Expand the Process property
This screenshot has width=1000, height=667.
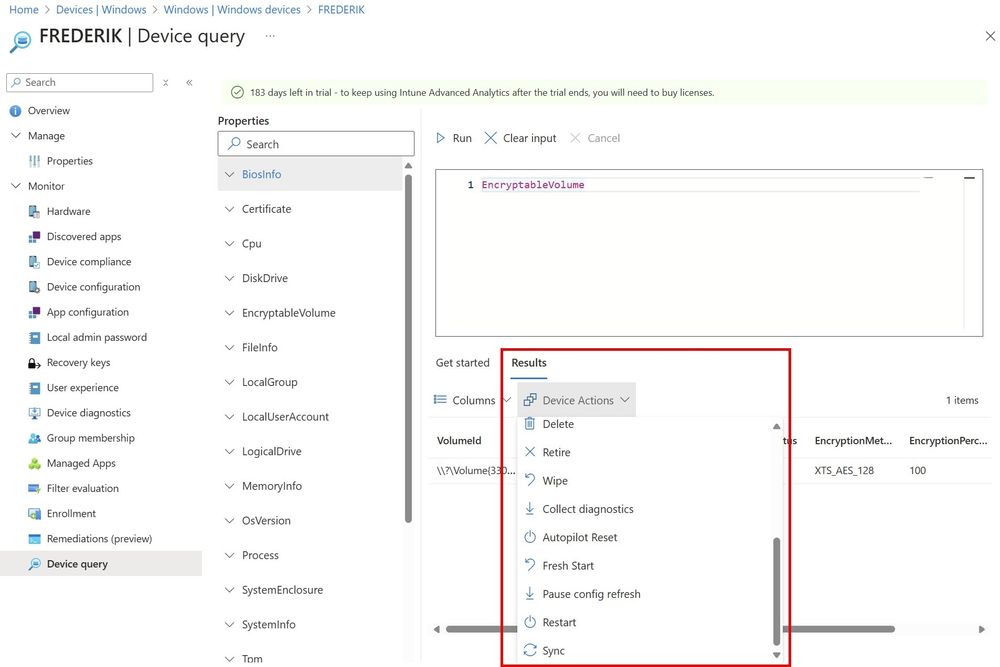tap(230, 555)
